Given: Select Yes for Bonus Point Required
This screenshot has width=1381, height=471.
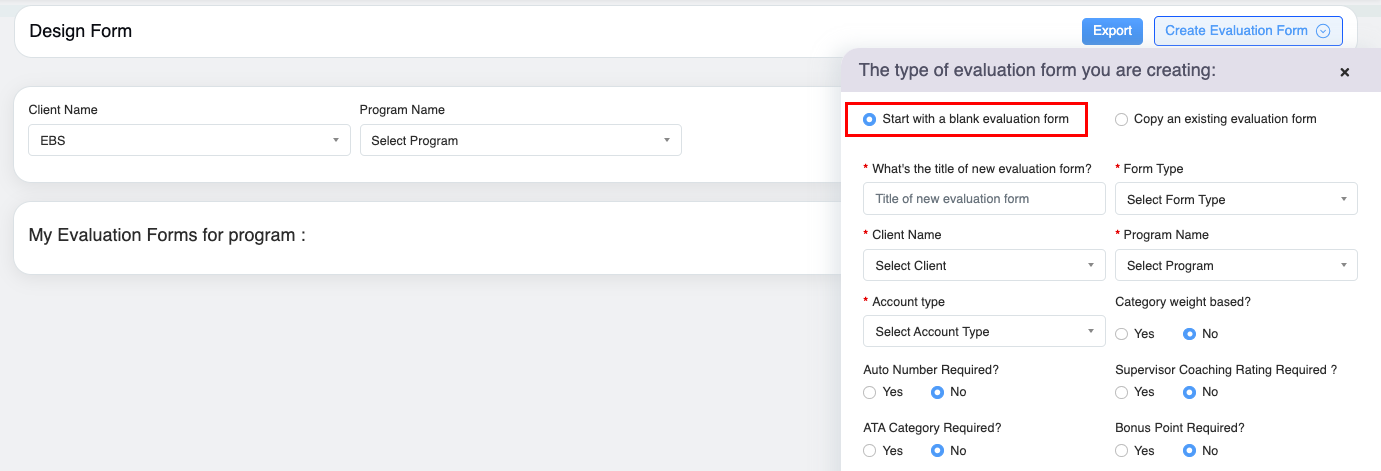Looking at the screenshot, I should 1122,451.
